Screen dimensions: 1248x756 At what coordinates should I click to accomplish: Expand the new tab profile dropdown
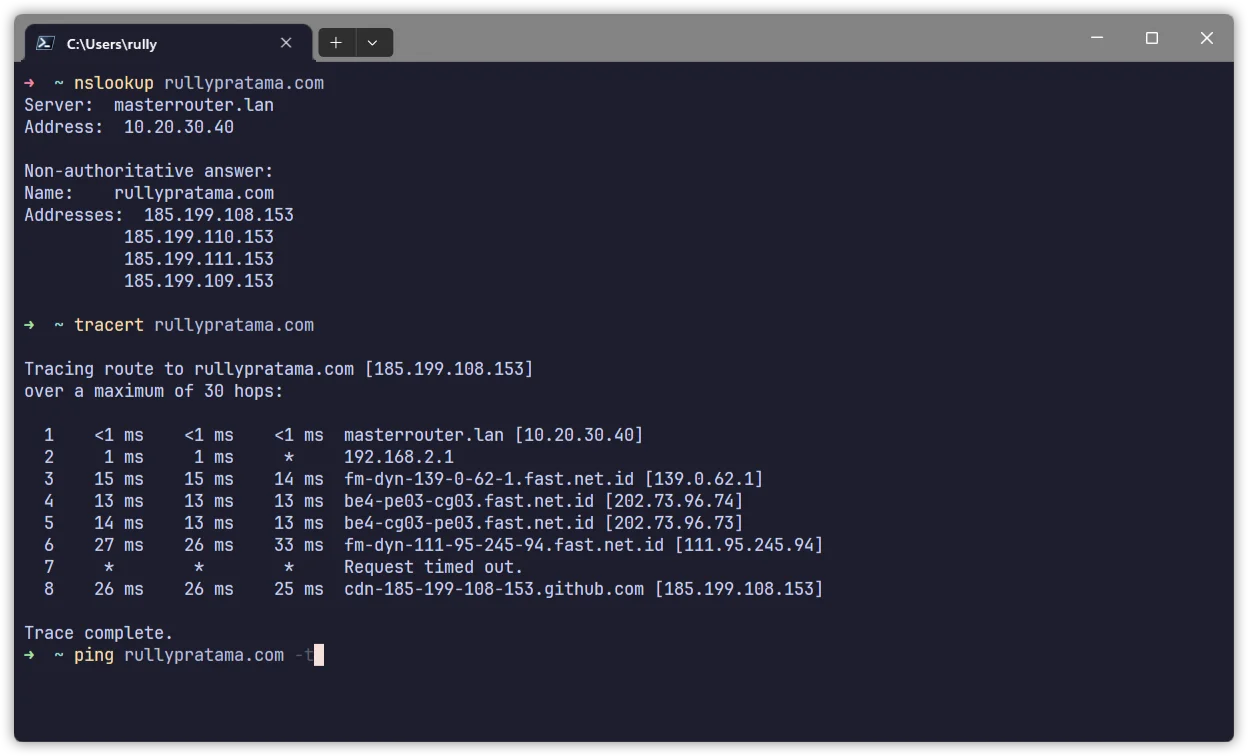373,43
